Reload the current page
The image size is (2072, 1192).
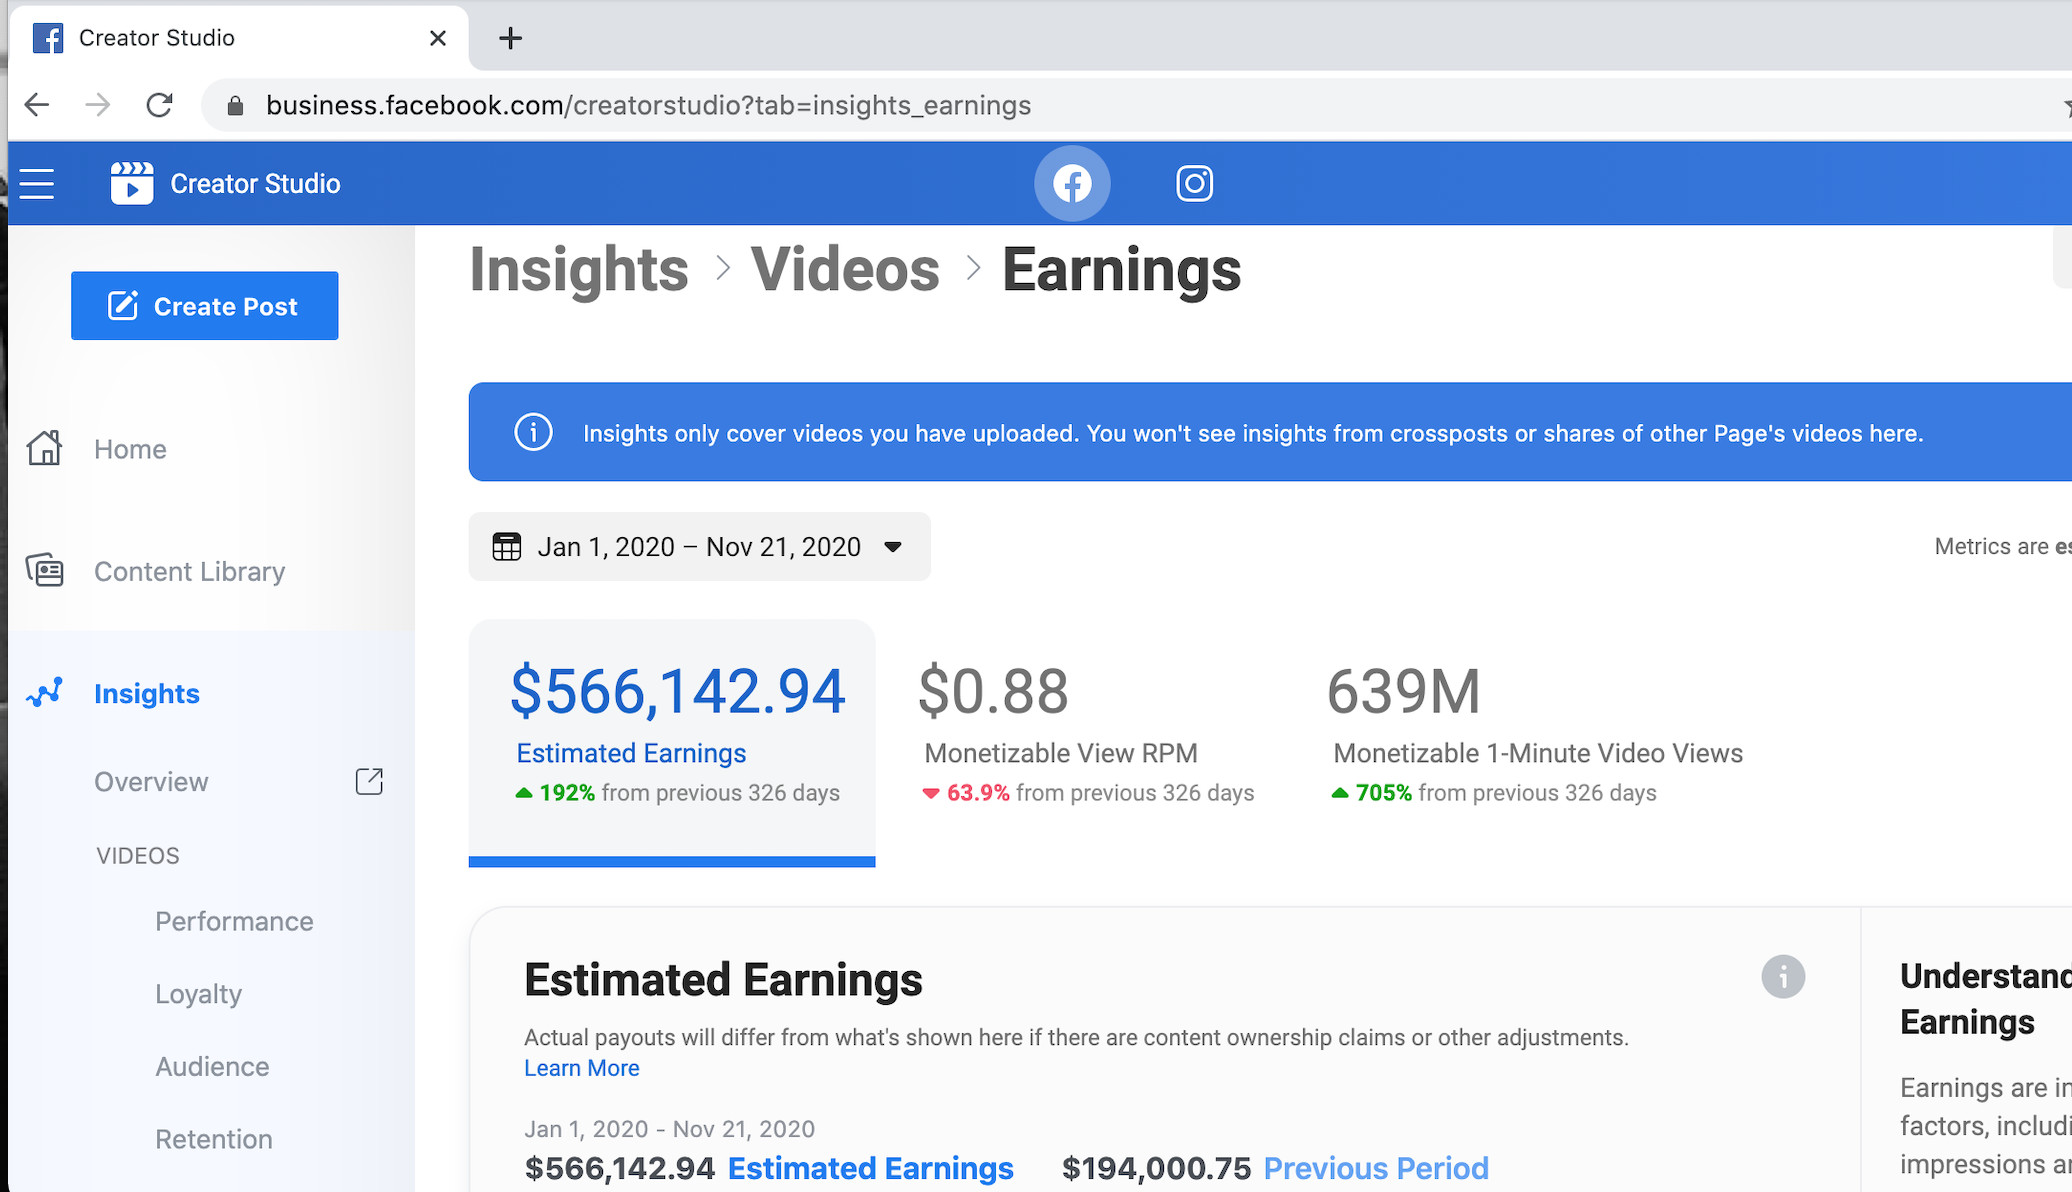coord(160,105)
